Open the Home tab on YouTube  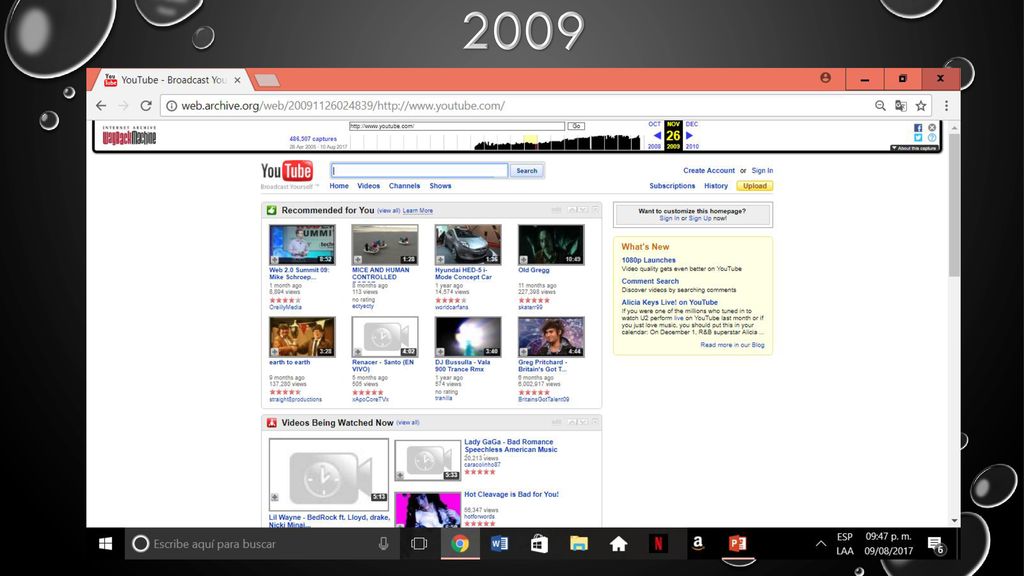(339, 186)
